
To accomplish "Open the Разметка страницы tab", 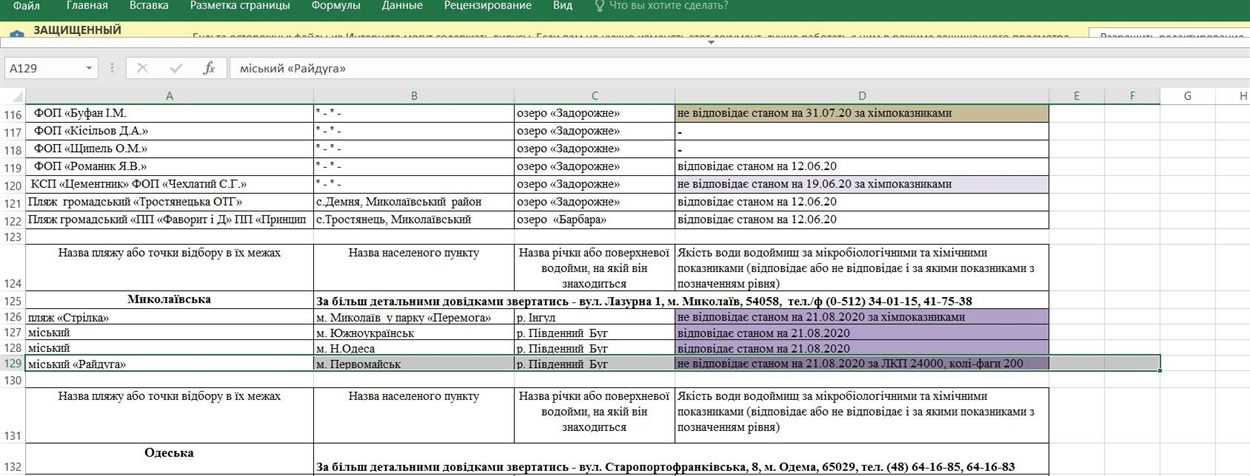I will (x=240, y=6).
